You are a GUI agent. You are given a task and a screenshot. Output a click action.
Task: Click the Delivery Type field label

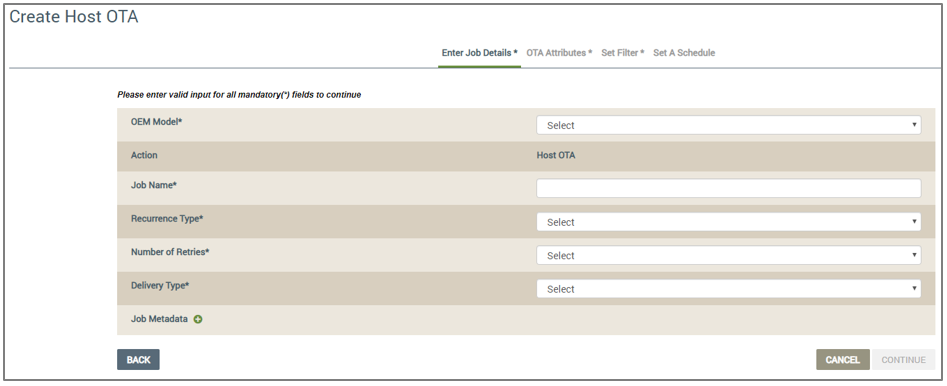[x=160, y=285]
